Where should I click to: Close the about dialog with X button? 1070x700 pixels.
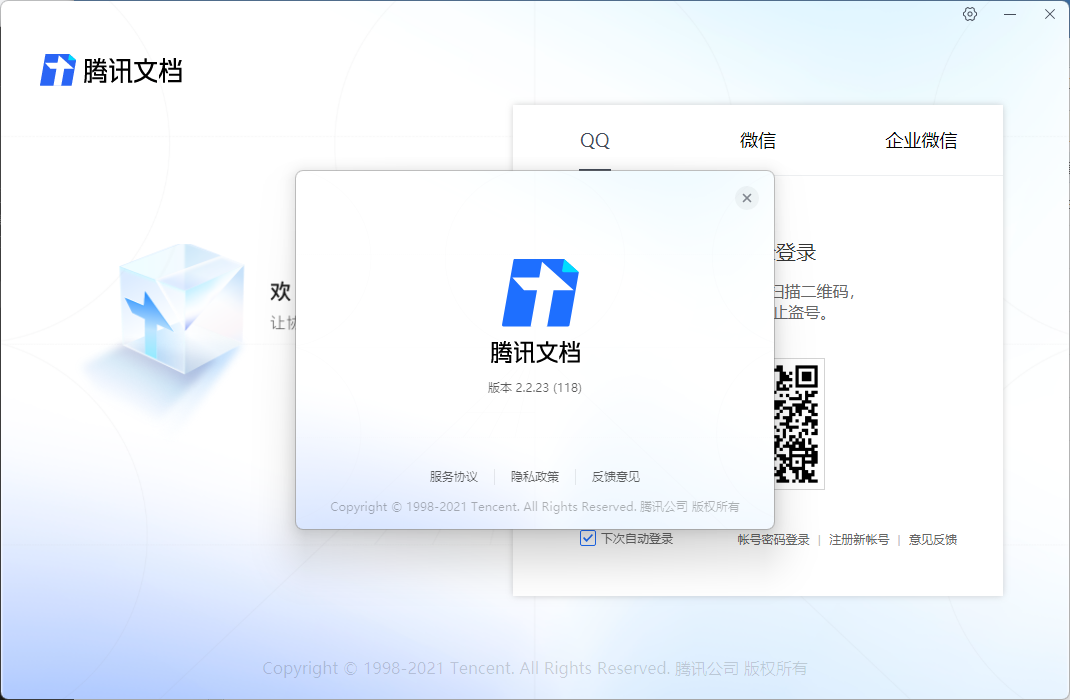pyautogui.click(x=747, y=198)
